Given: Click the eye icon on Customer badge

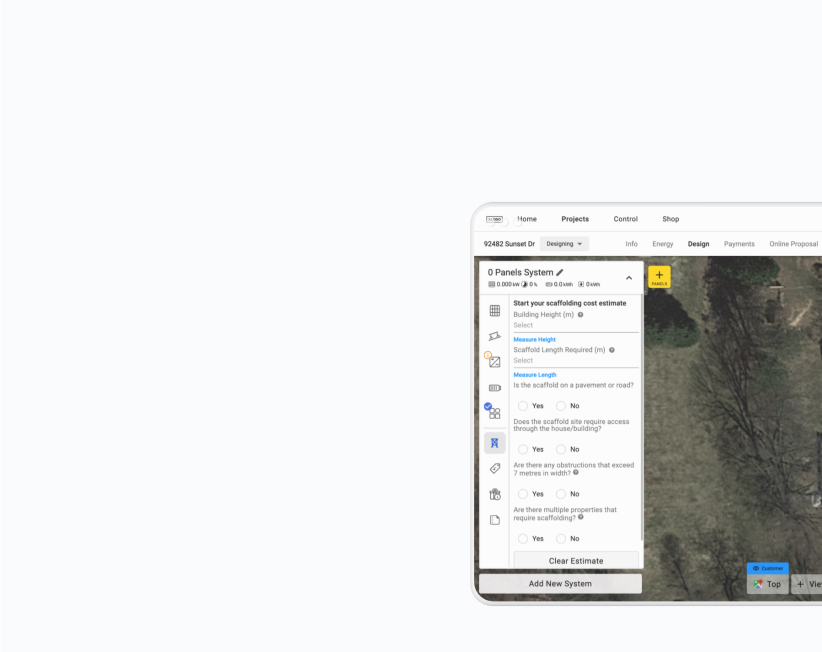Looking at the screenshot, I should click(755, 568).
